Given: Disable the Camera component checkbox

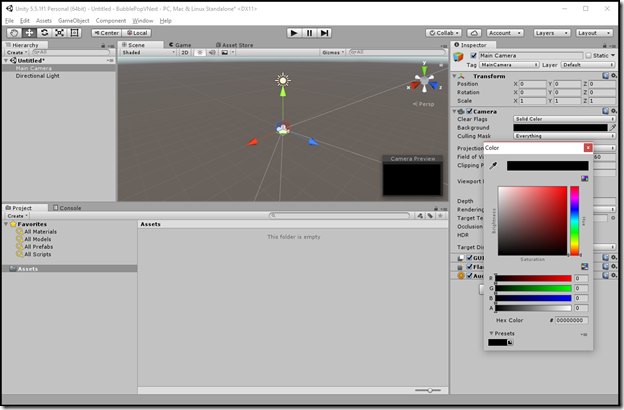Looking at the screenshot, I should (x=469, y=111).
